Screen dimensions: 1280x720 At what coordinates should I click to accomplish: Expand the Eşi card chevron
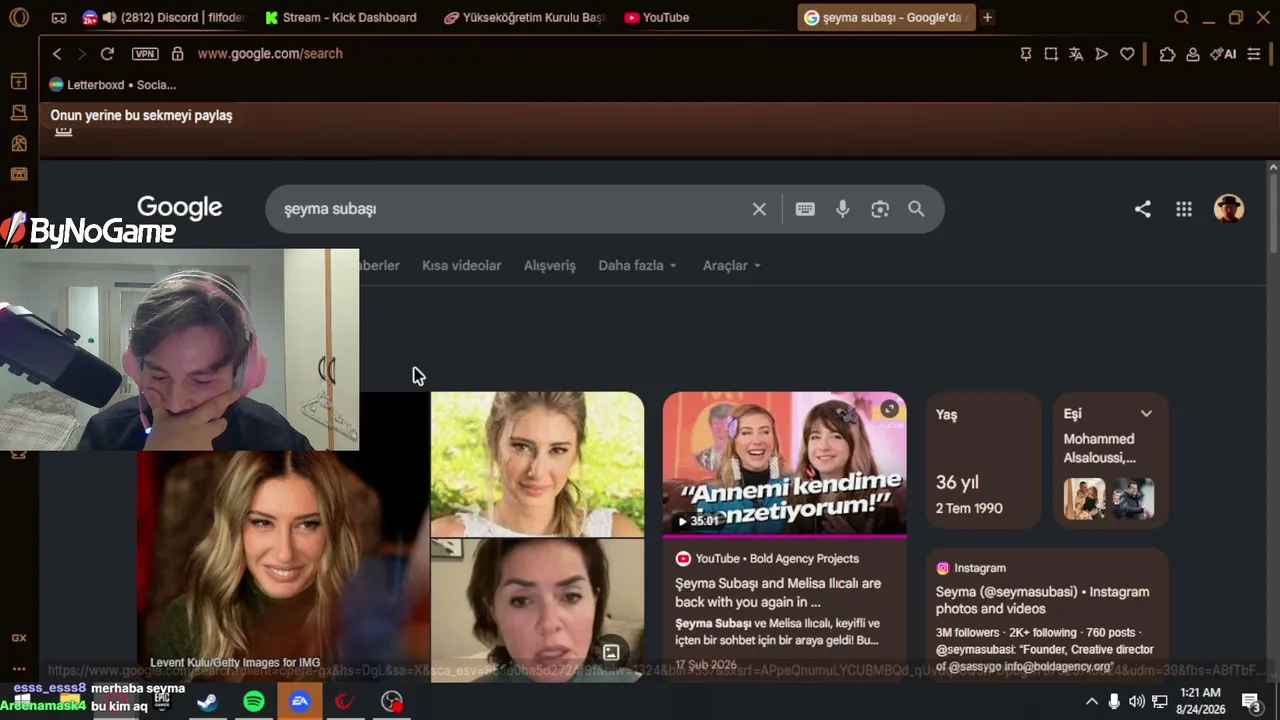[x=1146, y=414]
